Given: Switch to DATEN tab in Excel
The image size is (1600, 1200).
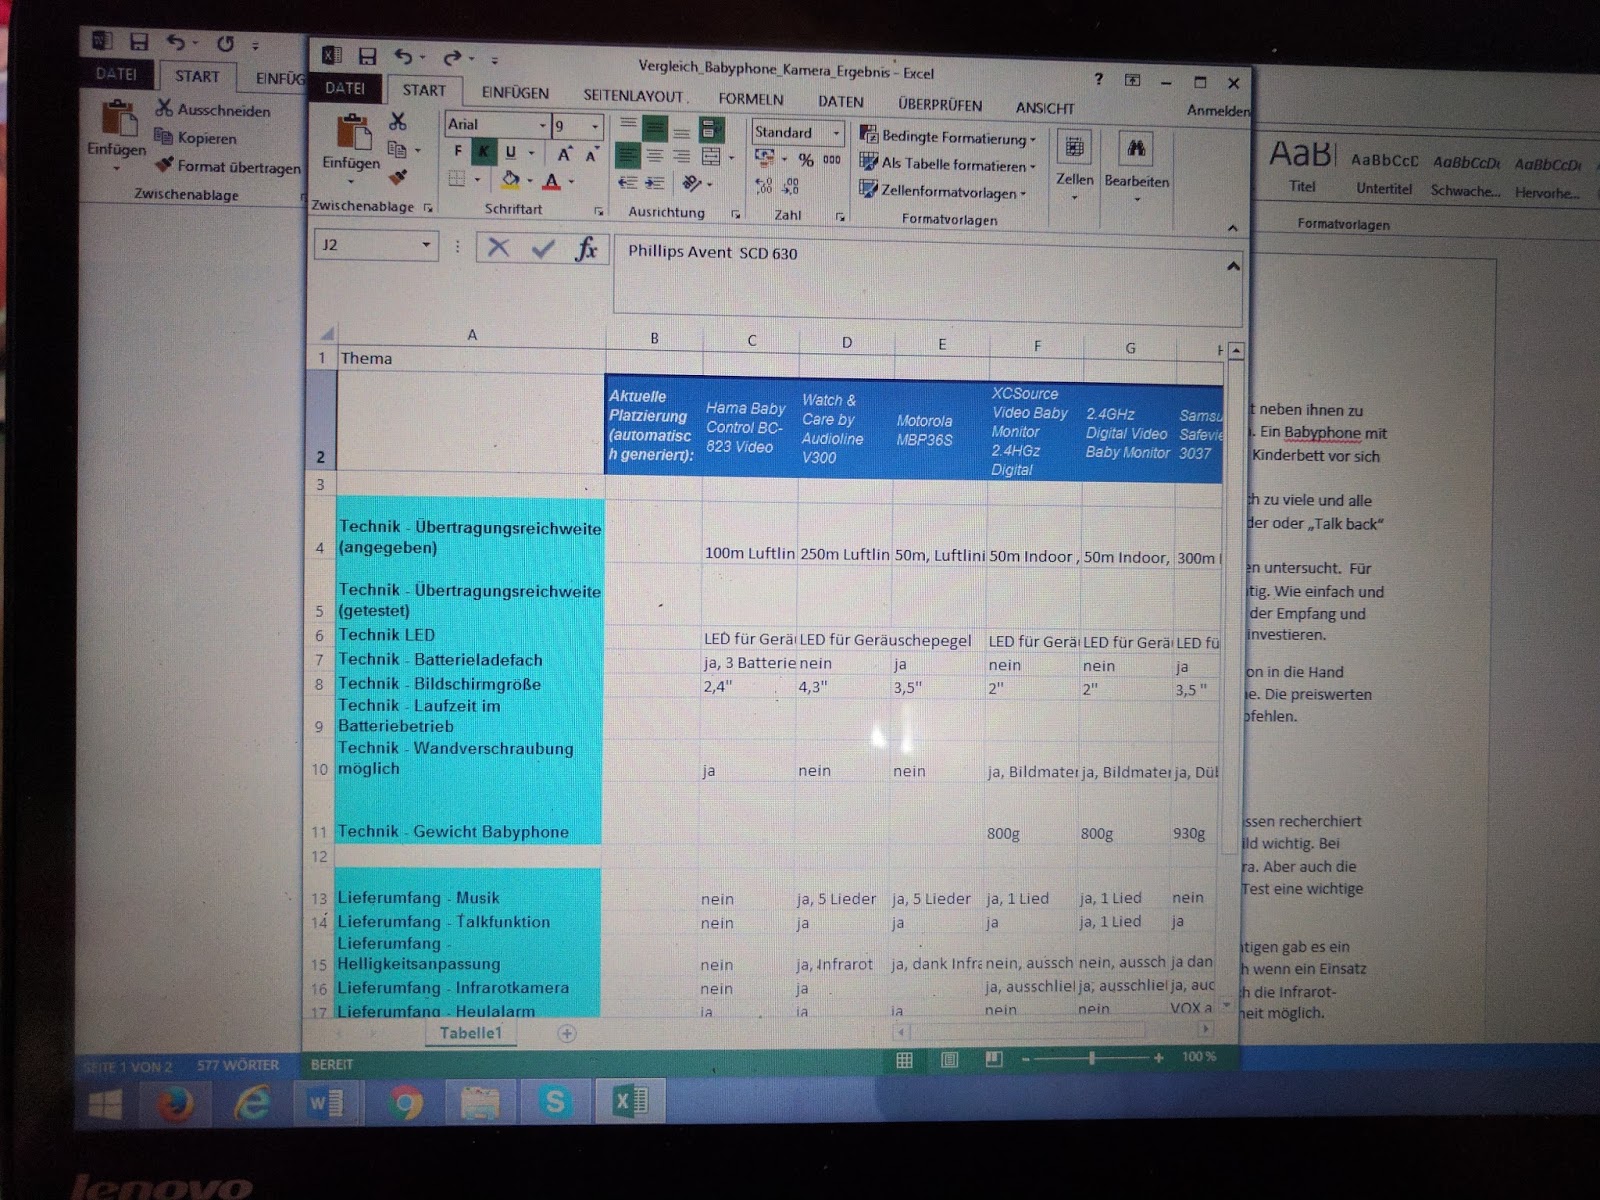Looking at the screenshot, I should pos(841,102).
